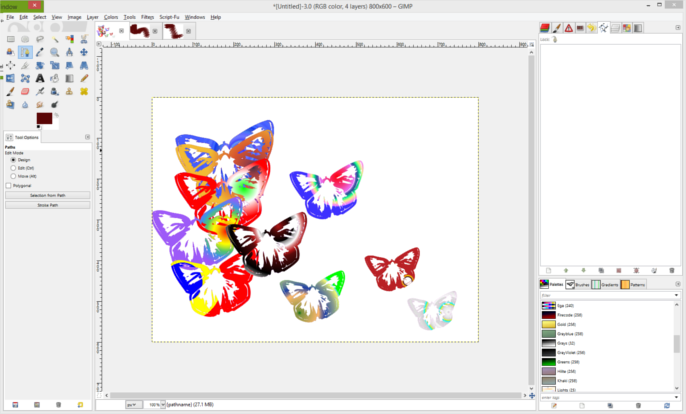Open the palette filter dropdown arrow
Screen dimensions: 686x414
click(x=676, y=295)
